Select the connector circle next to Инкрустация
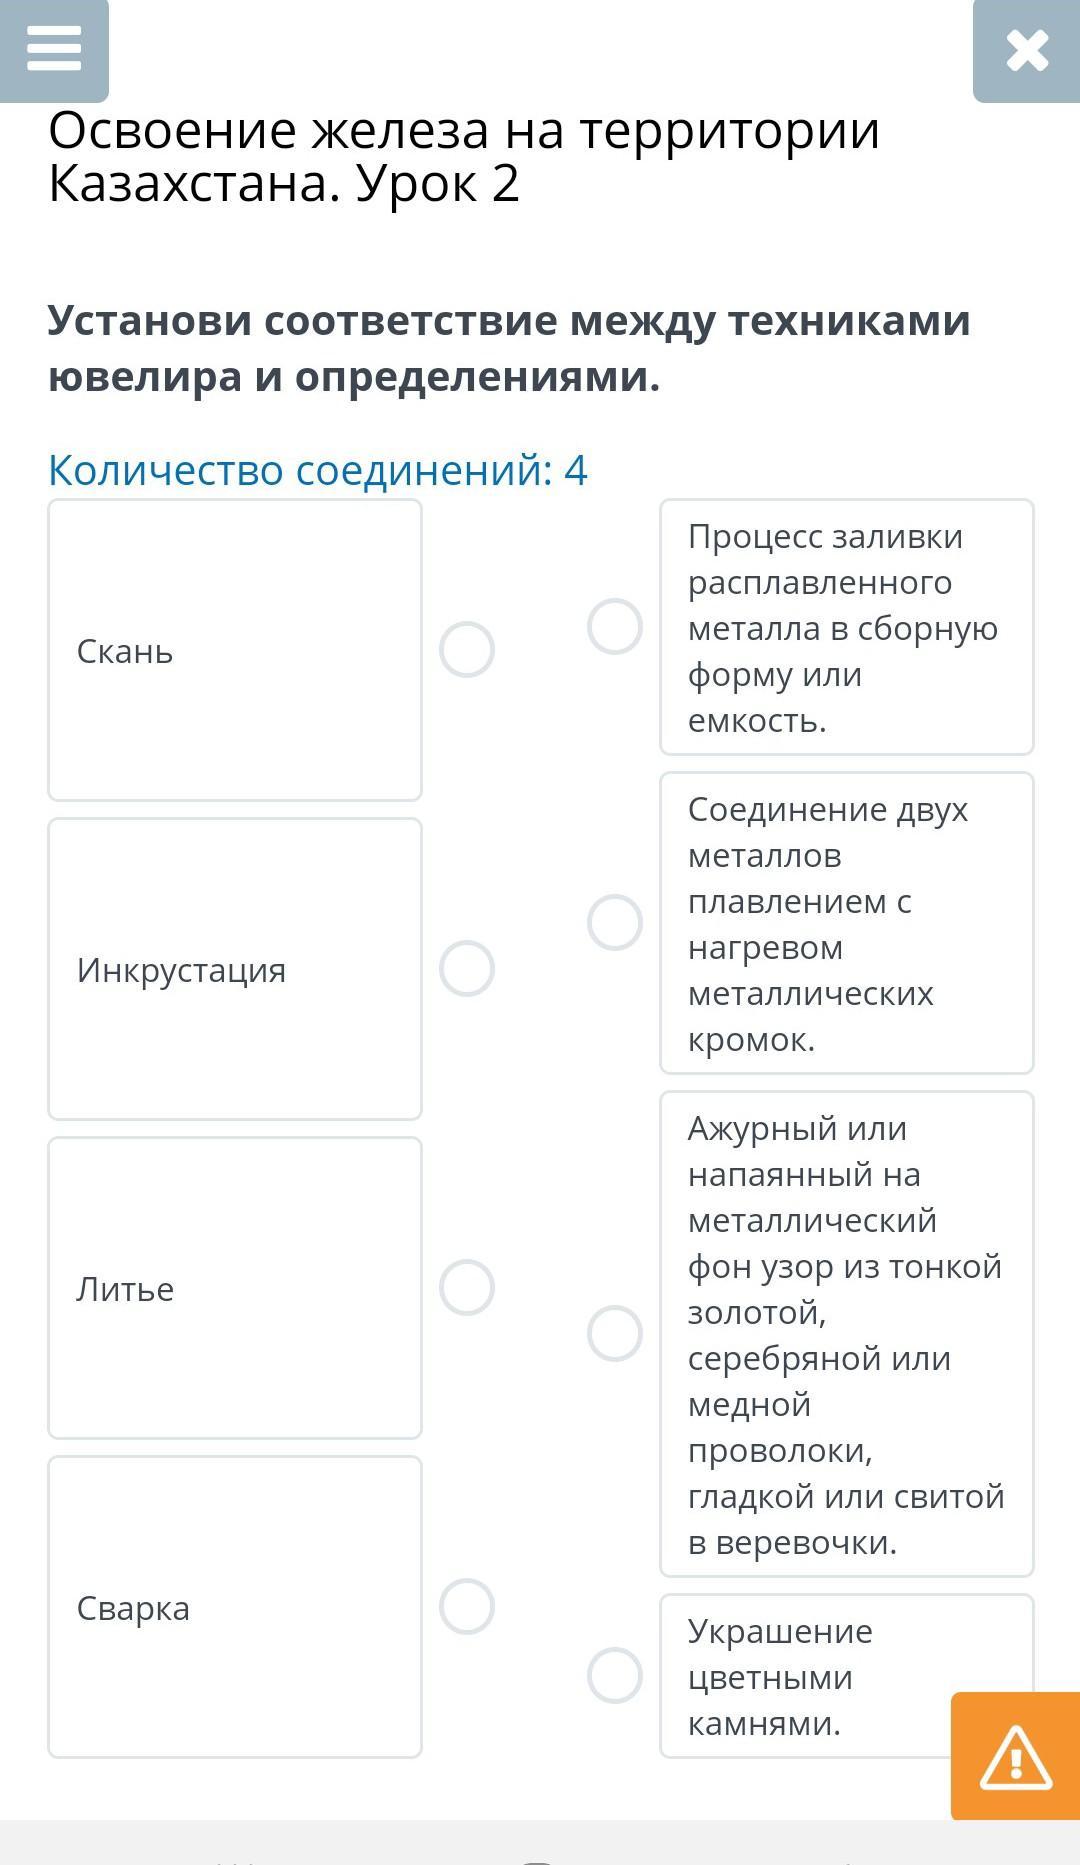Screen dimensions: 1080x1865 click(x=467, y=969)
